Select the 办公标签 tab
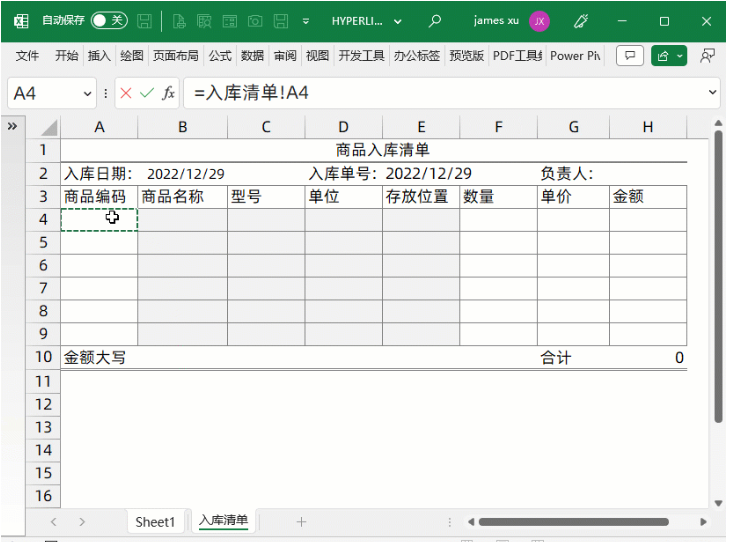 coord(417,56)
